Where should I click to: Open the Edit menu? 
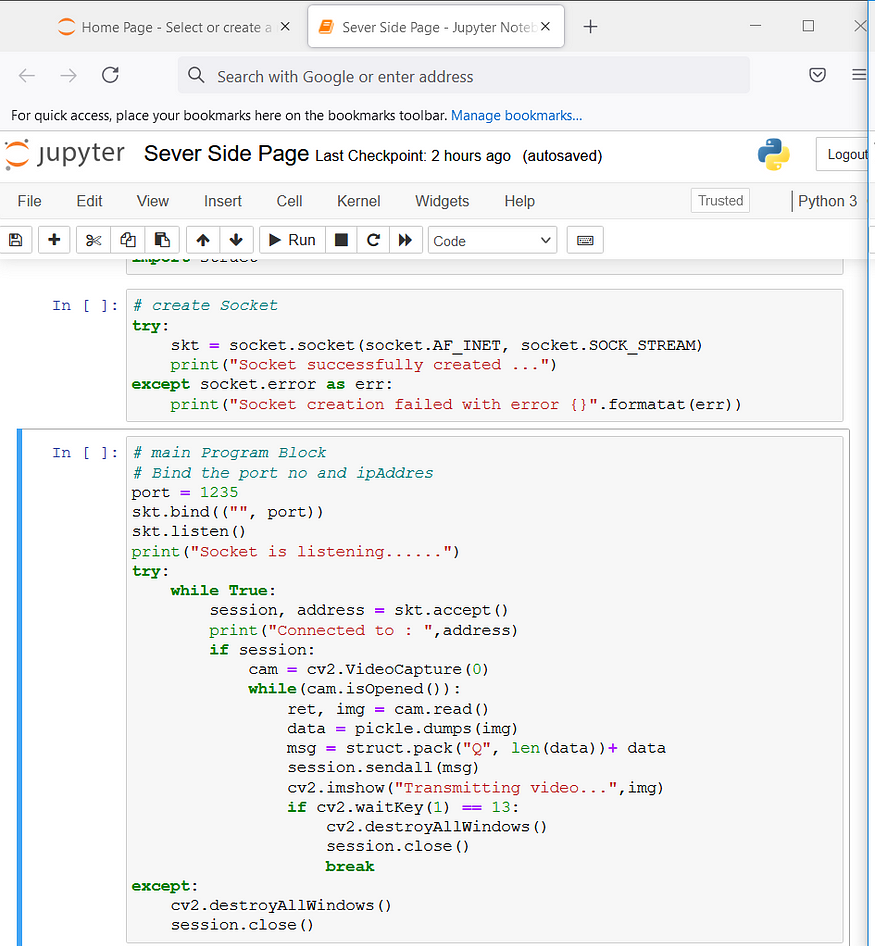coord(89,201)
